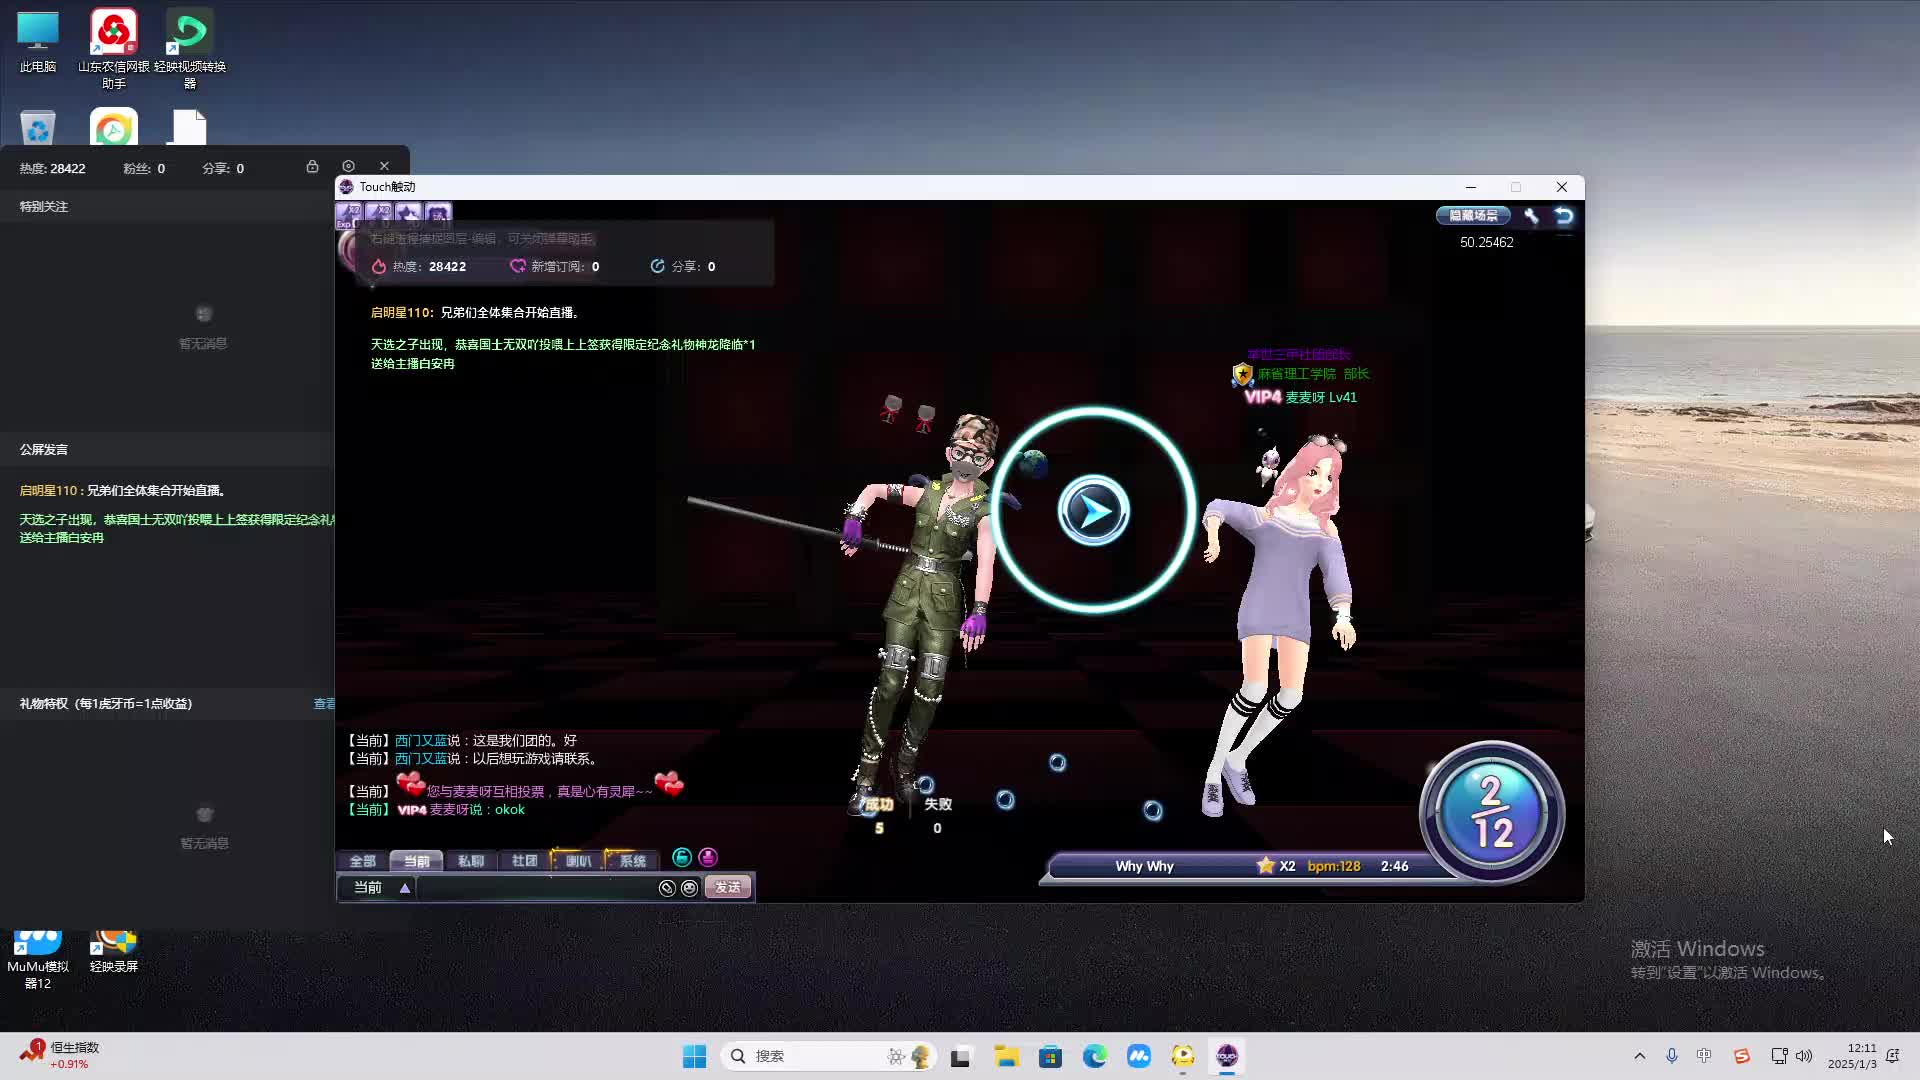Click the clear chat eraser icon

pyautogui.click(x=667, y=888)
